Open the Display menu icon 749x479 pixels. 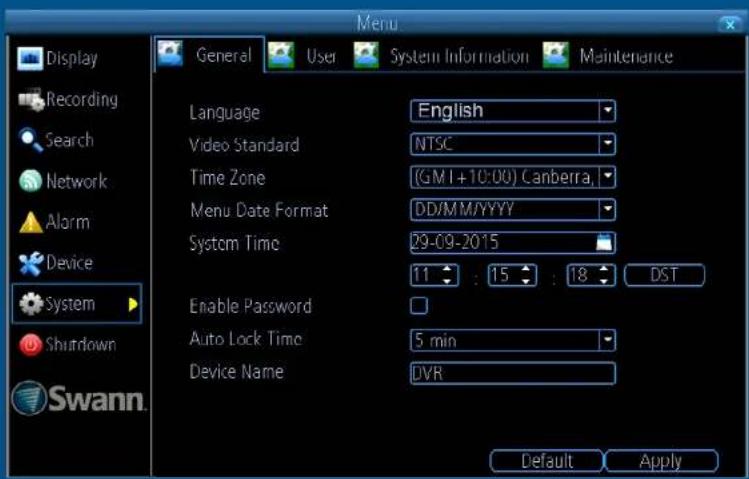click(30, 58)
